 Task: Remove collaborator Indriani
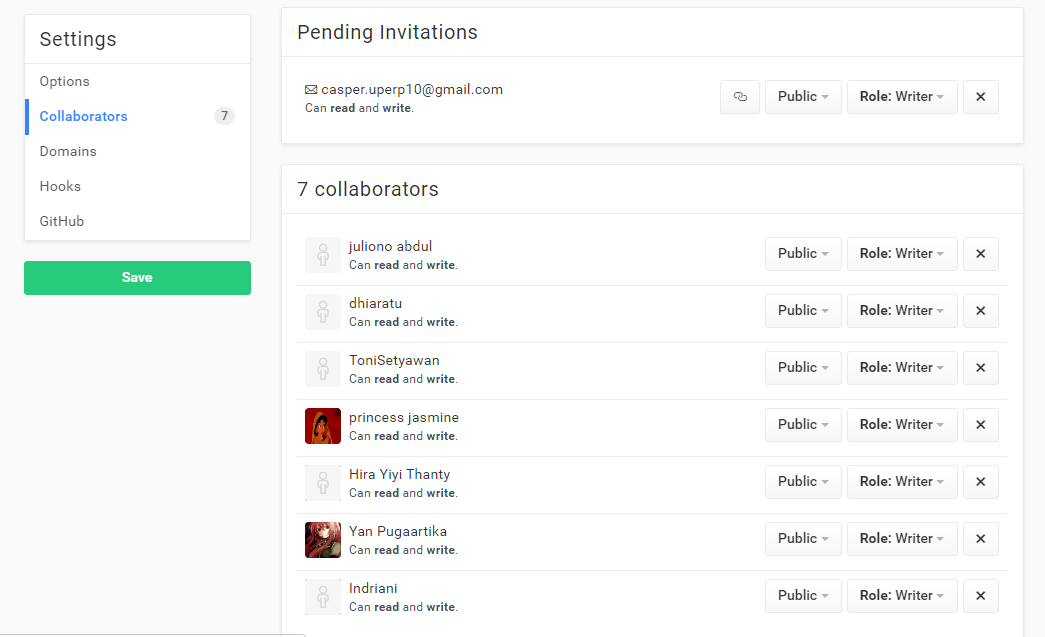point(980,596)
